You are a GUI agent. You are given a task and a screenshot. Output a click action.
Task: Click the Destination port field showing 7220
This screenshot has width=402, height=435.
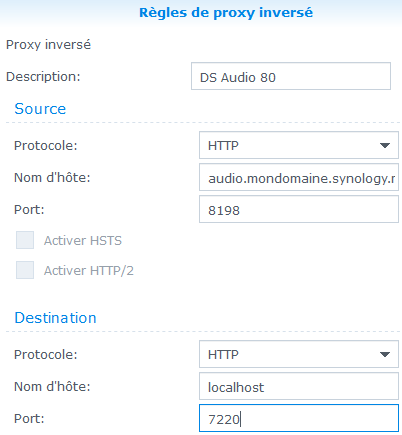click(299, 418)
